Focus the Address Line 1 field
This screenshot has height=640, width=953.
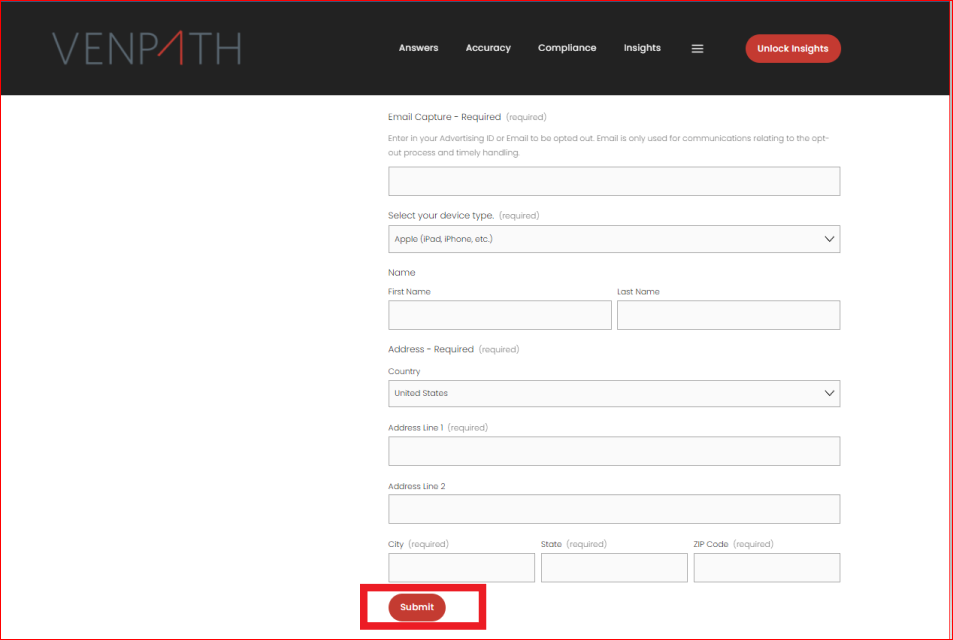[x=614, y=451]
